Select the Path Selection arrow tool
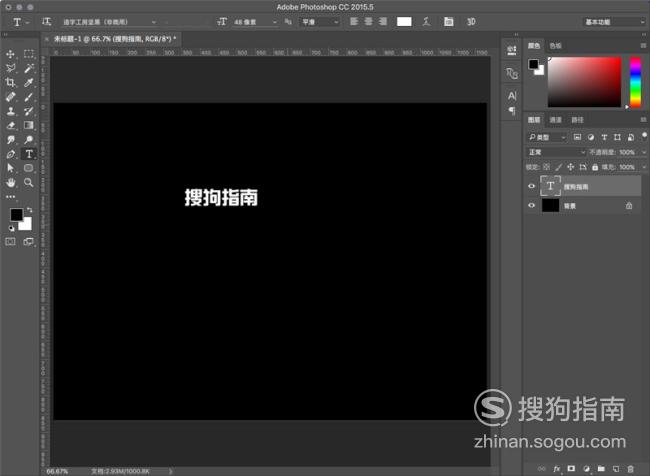The height and width of the screenshot is (476, 650). 10,168
